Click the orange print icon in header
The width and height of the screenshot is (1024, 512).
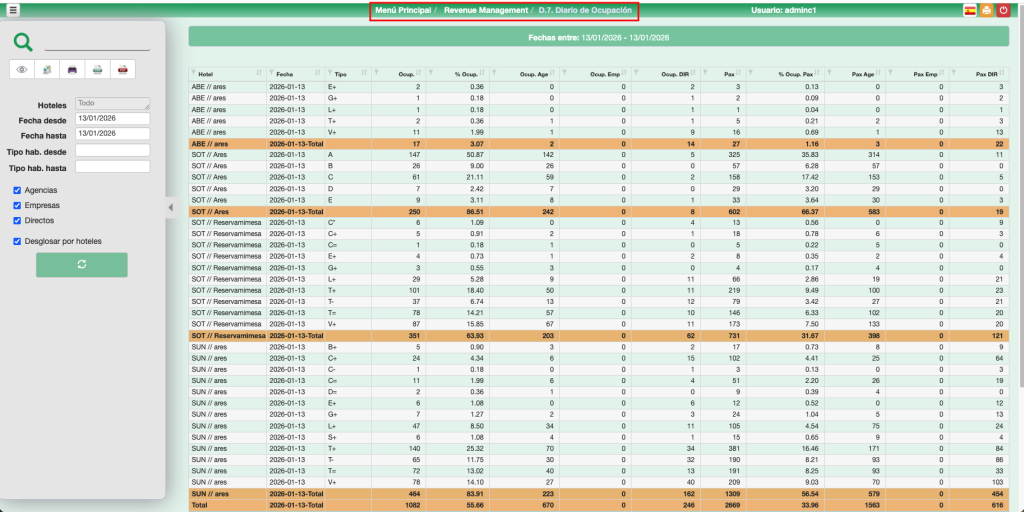(x=986, y=10)
